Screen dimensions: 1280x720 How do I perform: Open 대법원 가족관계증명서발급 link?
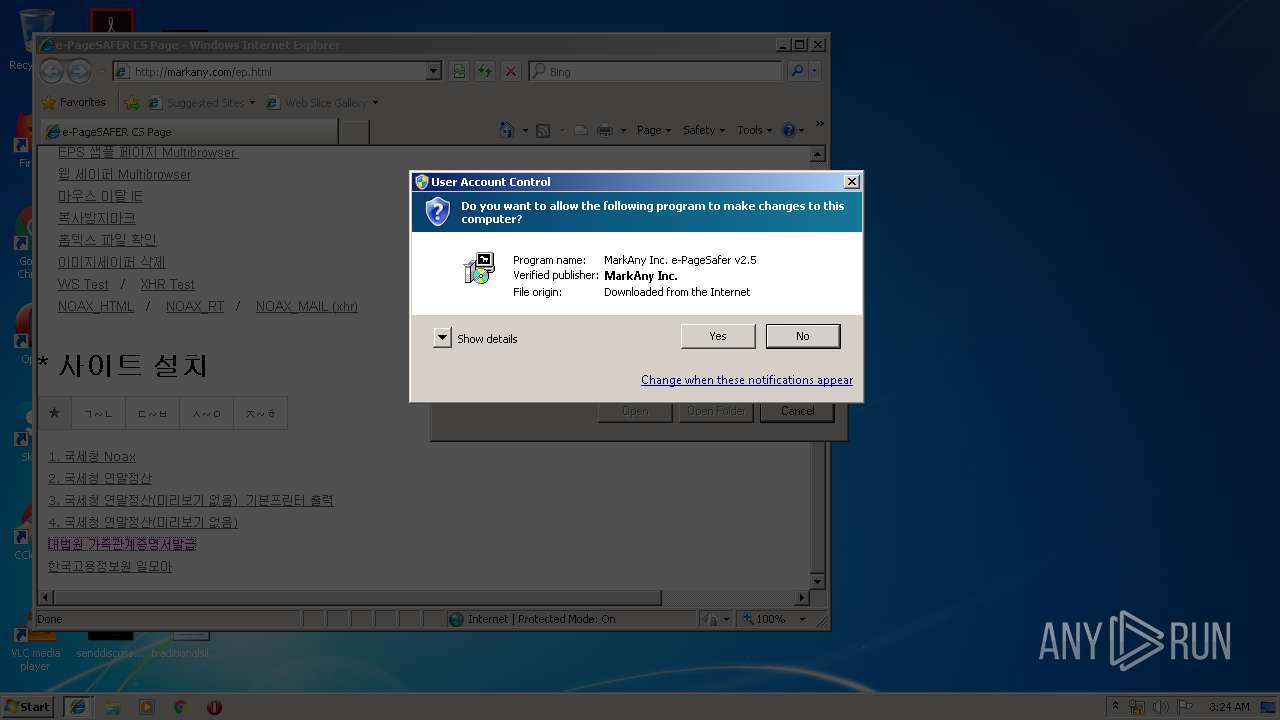click(x=122, y=544)
